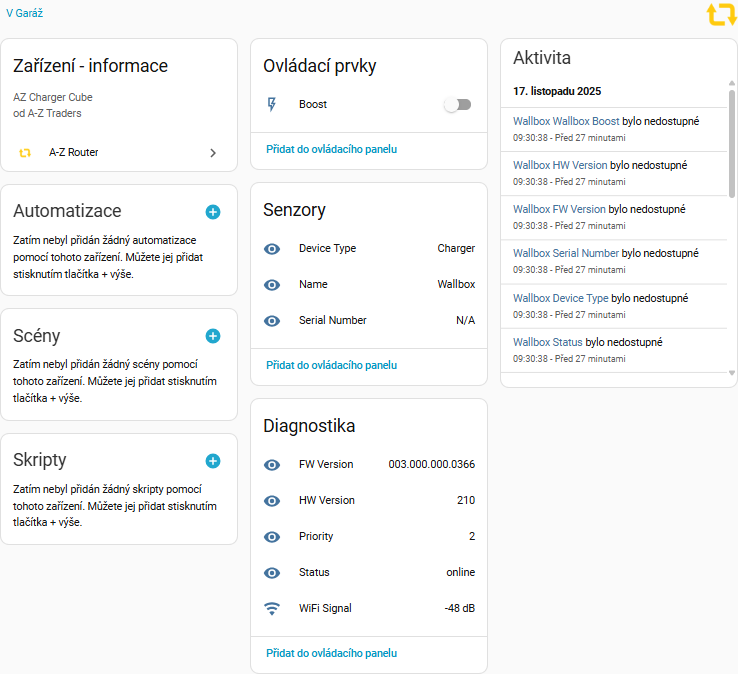Go to V Garáž area link

click(x=24, y=14)
